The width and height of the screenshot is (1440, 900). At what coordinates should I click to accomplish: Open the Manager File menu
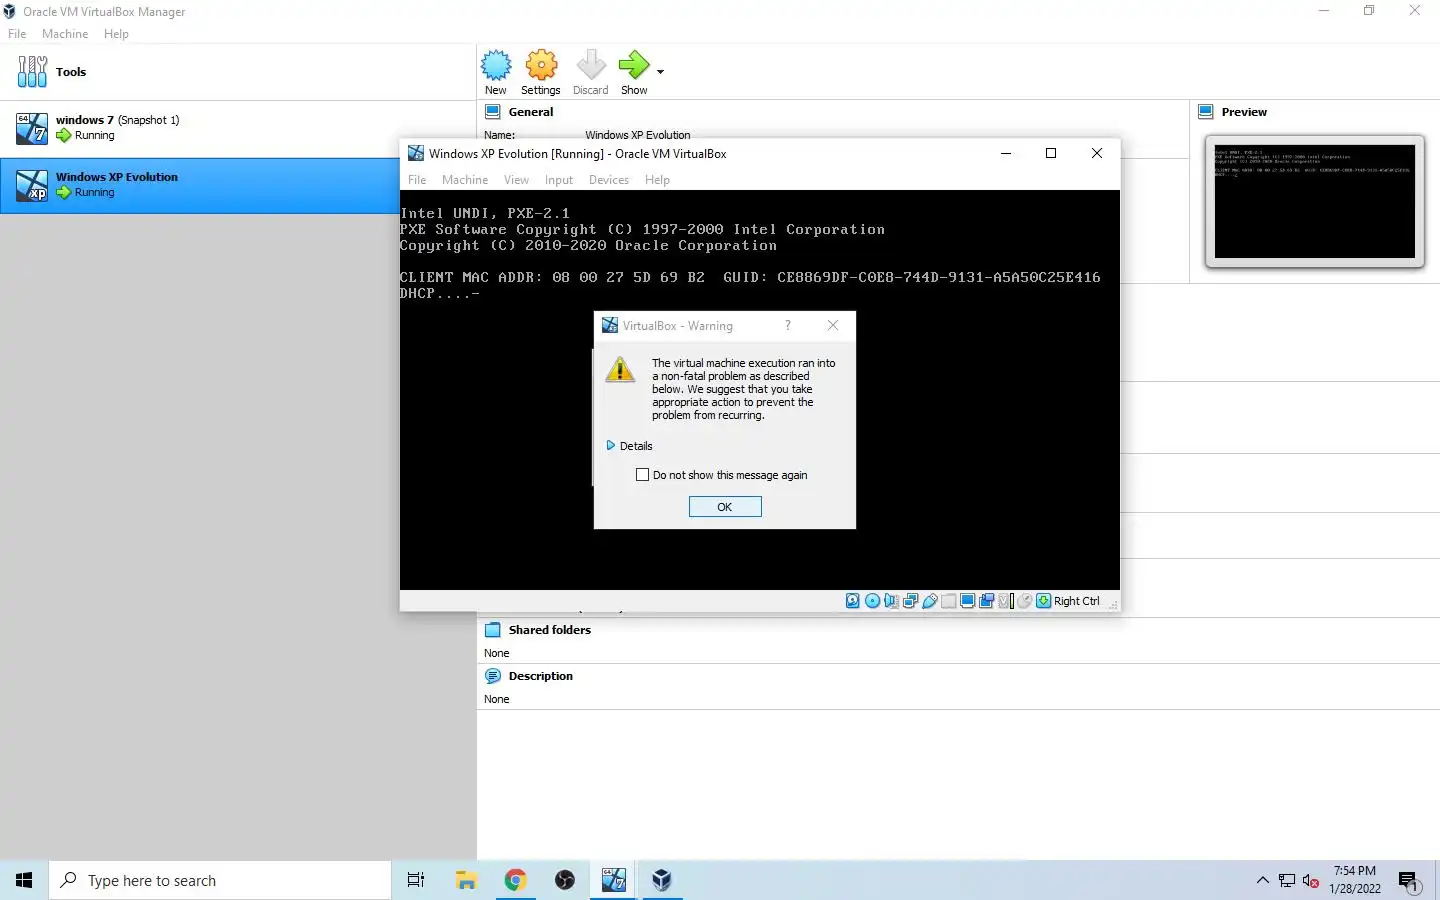coord(17,34)
